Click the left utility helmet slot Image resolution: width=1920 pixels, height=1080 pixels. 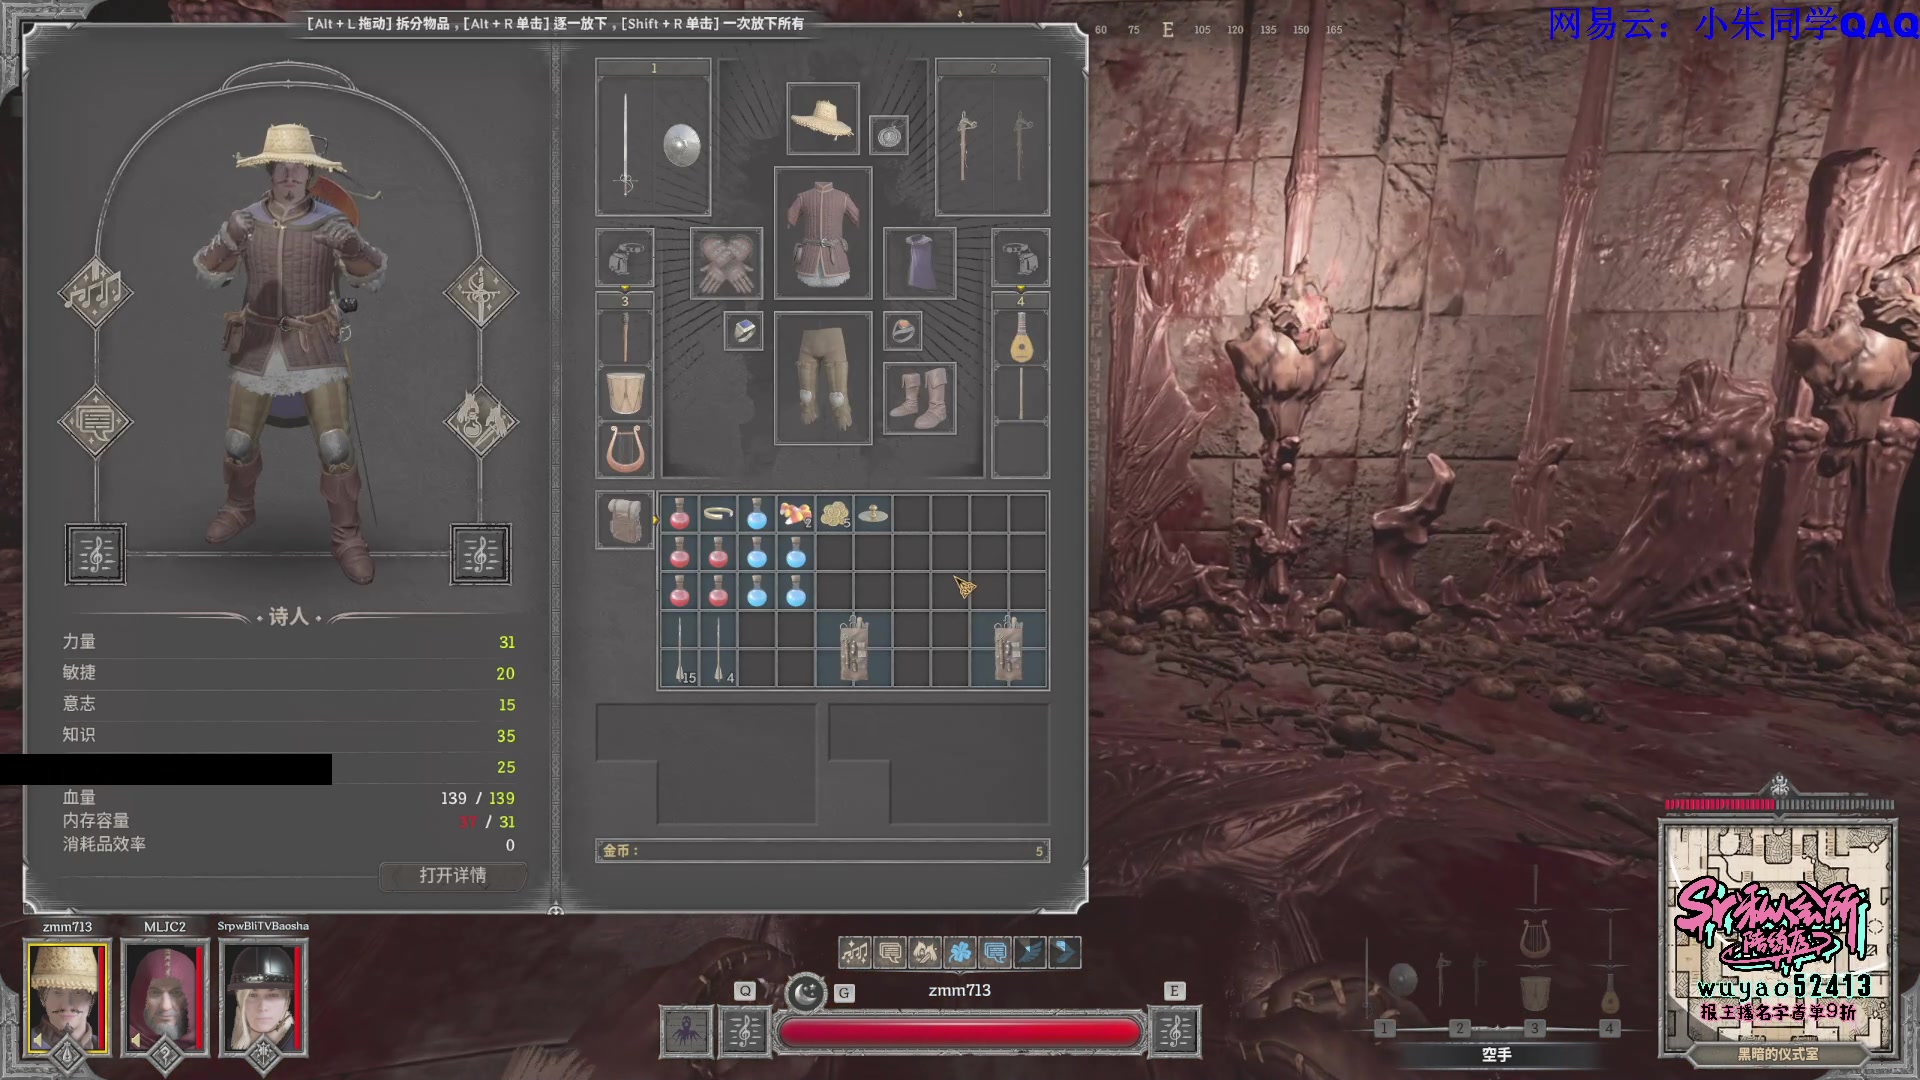point(625,258)
